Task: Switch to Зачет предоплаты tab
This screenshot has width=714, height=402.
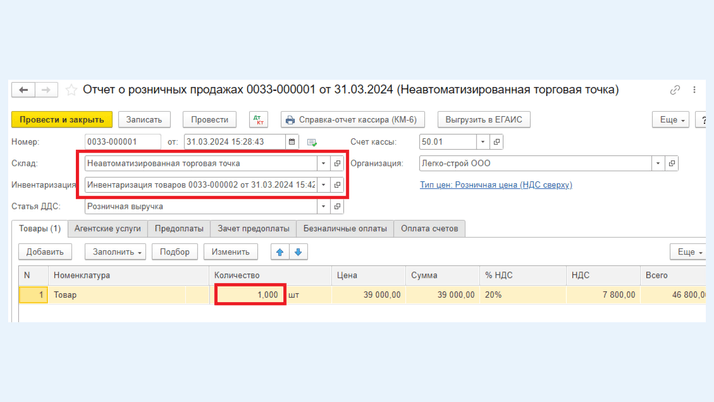Action: pos(253,229)
